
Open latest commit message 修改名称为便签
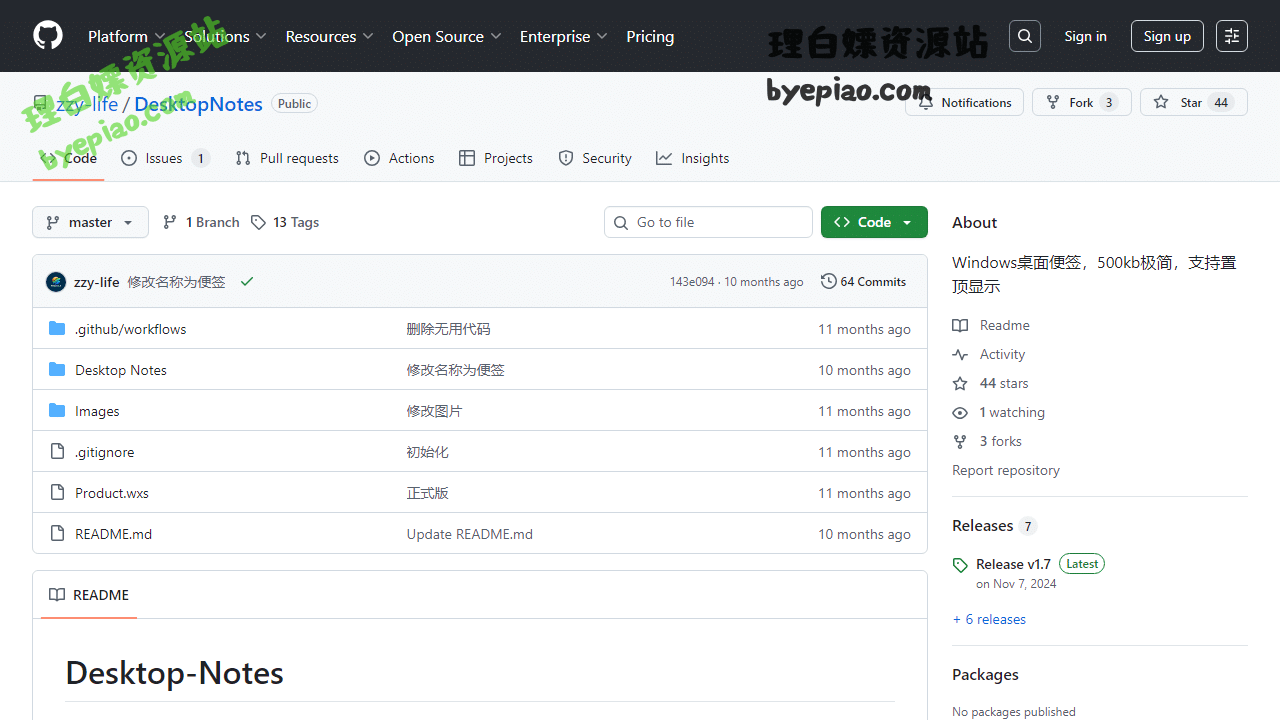coord(176,282)
